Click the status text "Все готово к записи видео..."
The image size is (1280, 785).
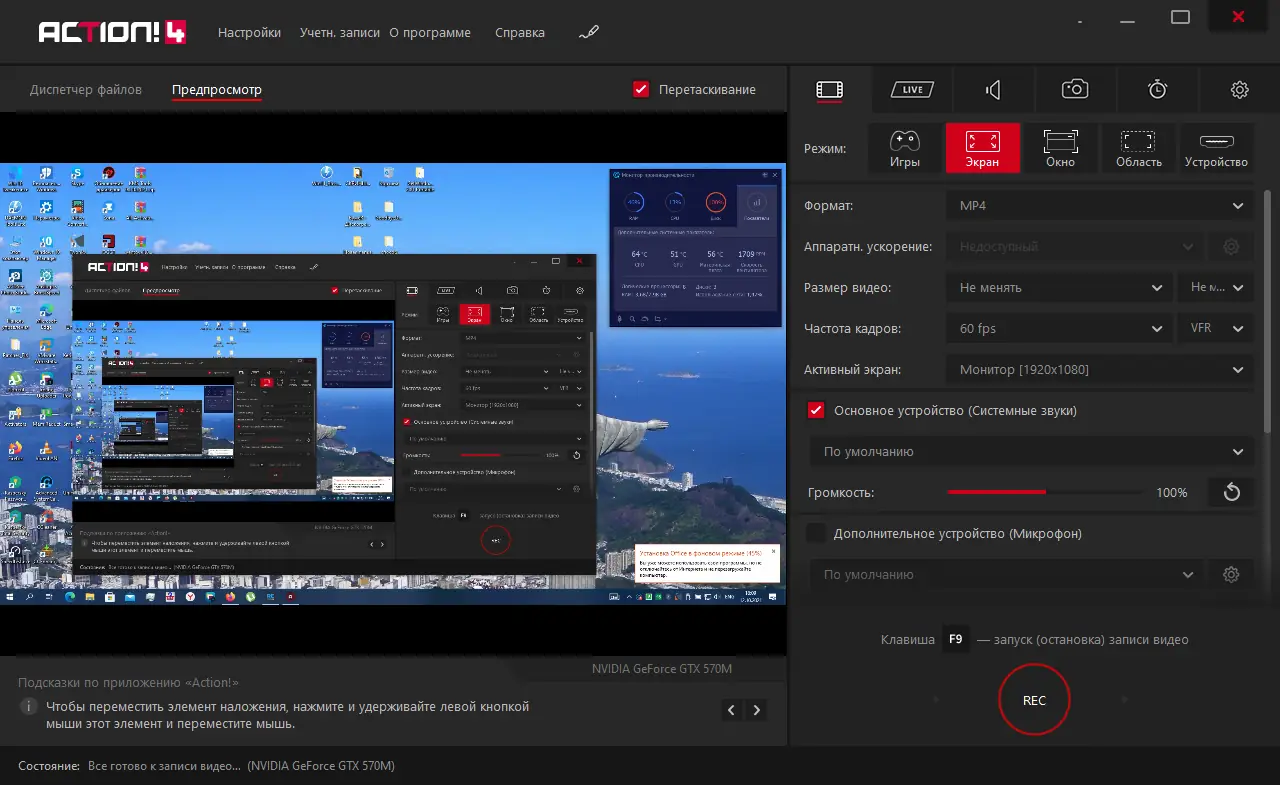tap(164, 766)
